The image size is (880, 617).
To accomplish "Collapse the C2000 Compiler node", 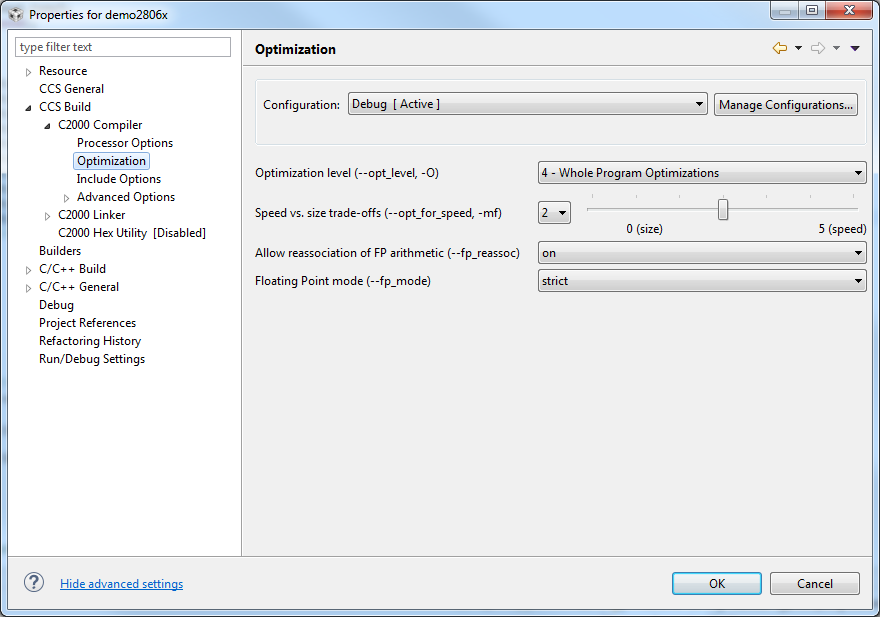I will (x=47, y=126).
